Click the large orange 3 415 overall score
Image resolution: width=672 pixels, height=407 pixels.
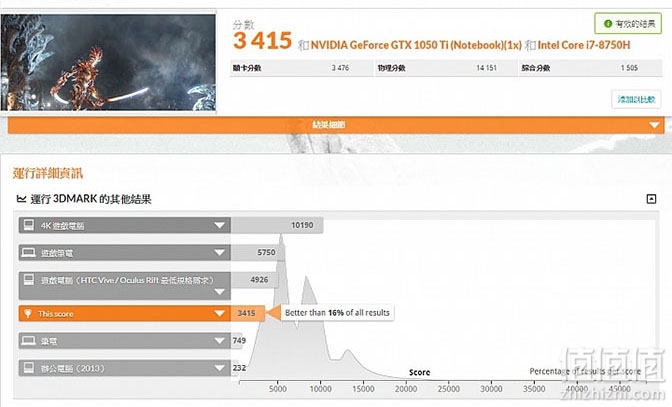[262, 41]
